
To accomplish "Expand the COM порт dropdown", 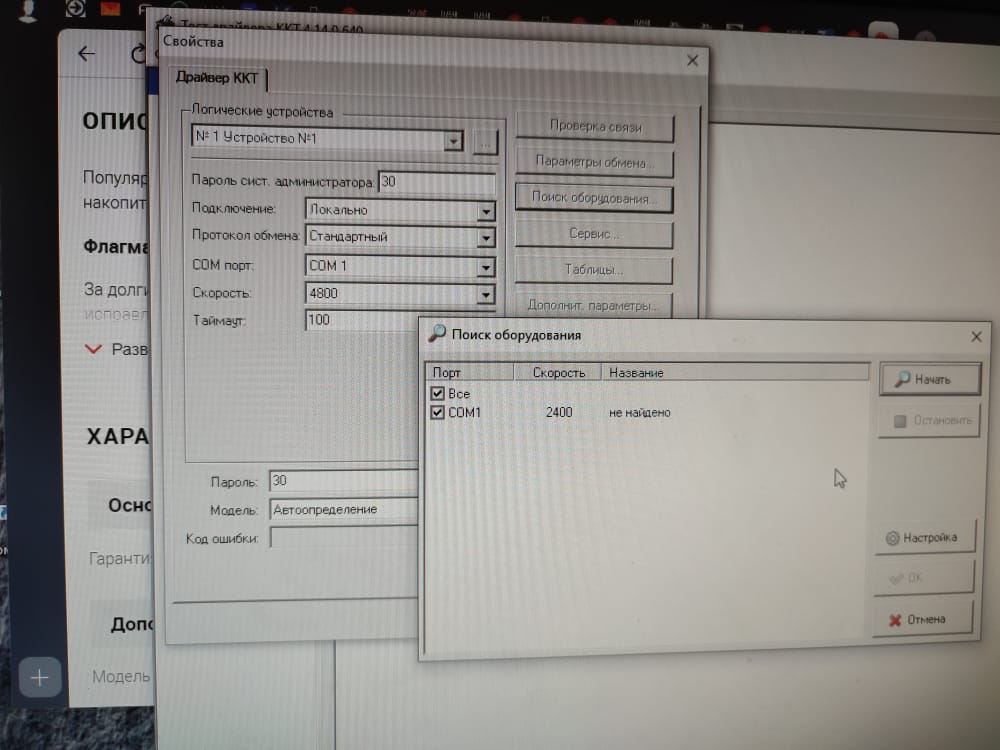I will click(x=486, y=267).
